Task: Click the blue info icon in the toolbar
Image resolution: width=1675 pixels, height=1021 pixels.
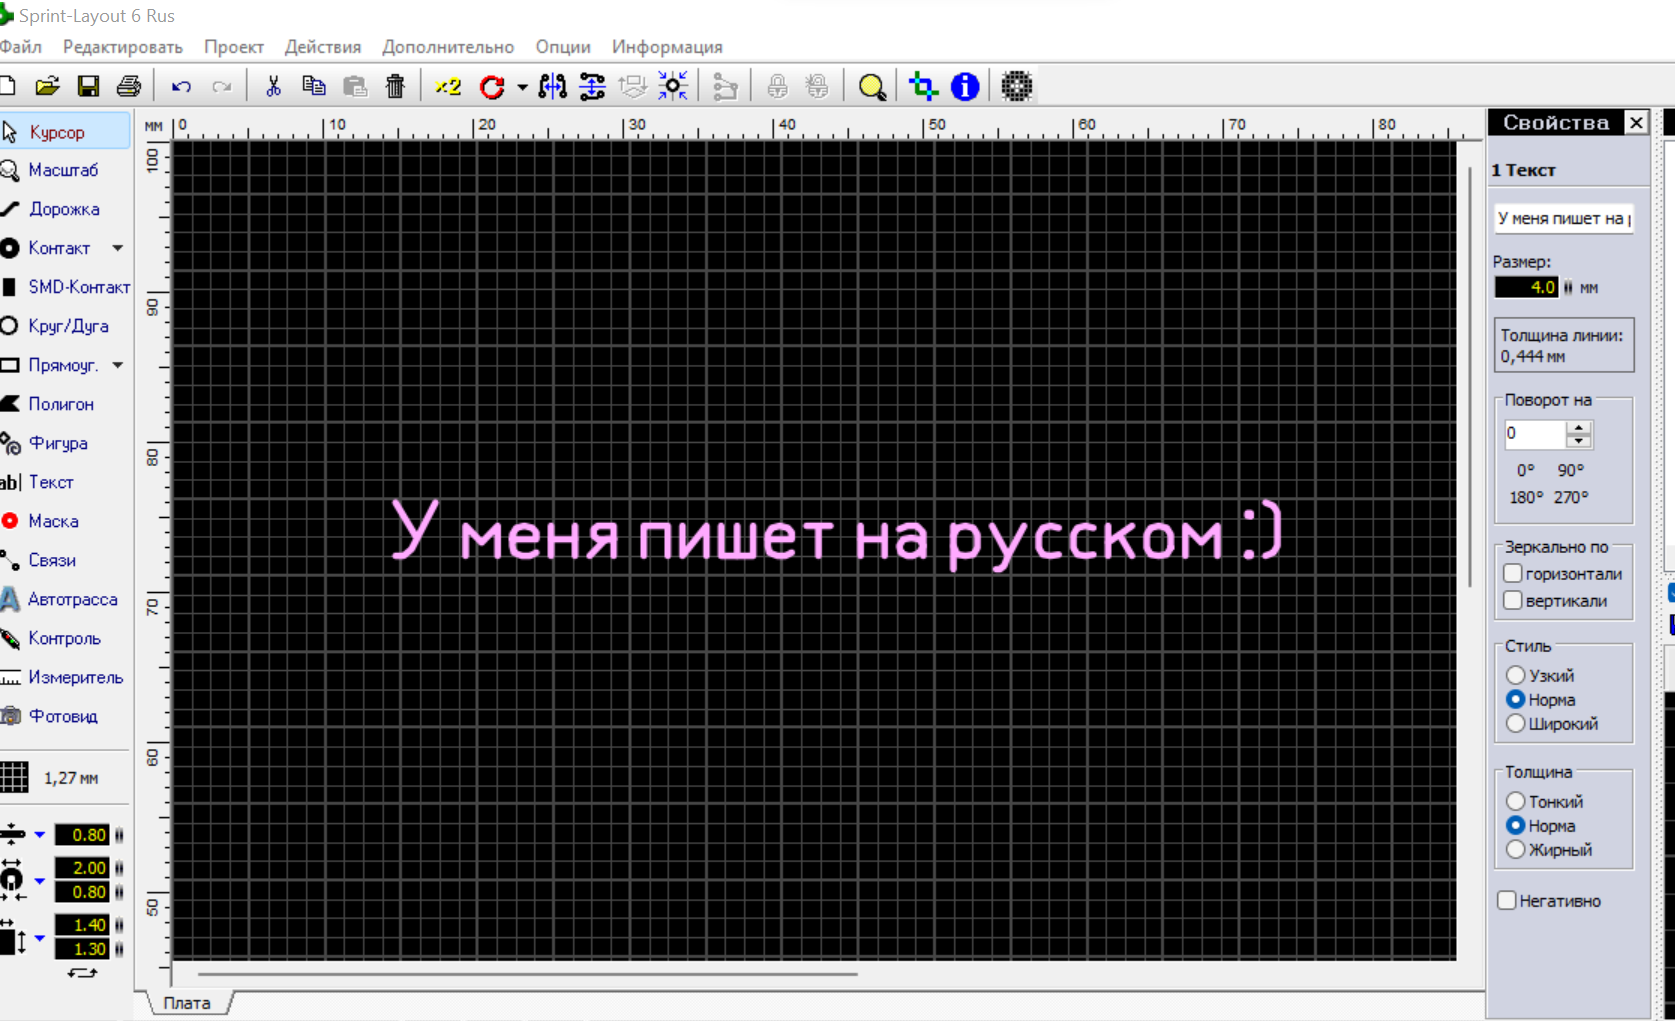Action: (x=965, y=87)
